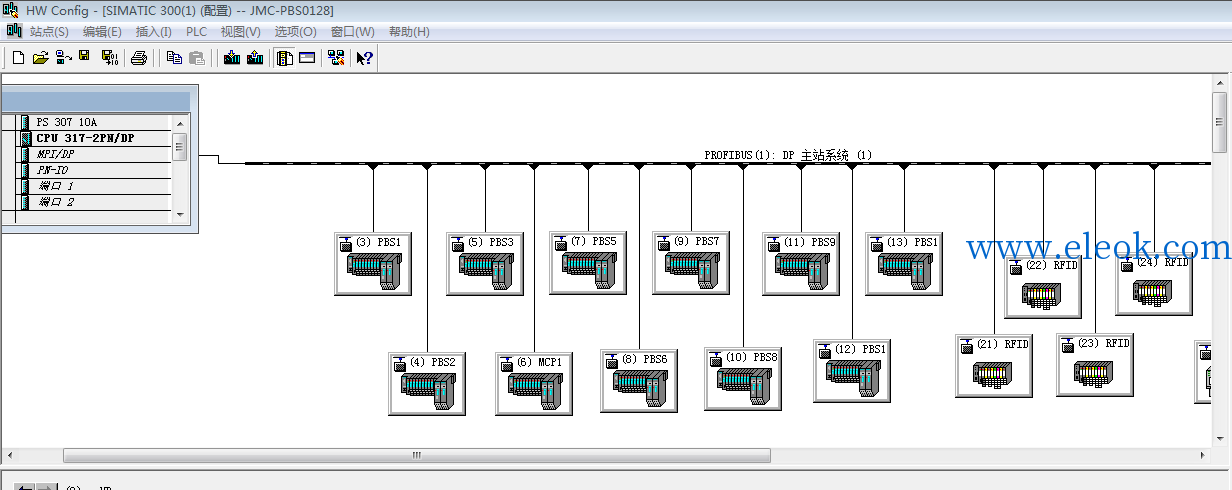1232x490 pixels.
Task: Select the (24) RFID station
Action: 1154,285
